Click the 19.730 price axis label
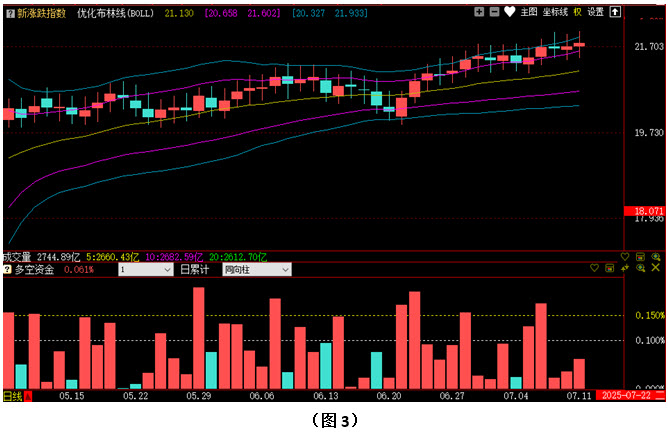Viewport: 668px width, 444px height. point(649,133)
